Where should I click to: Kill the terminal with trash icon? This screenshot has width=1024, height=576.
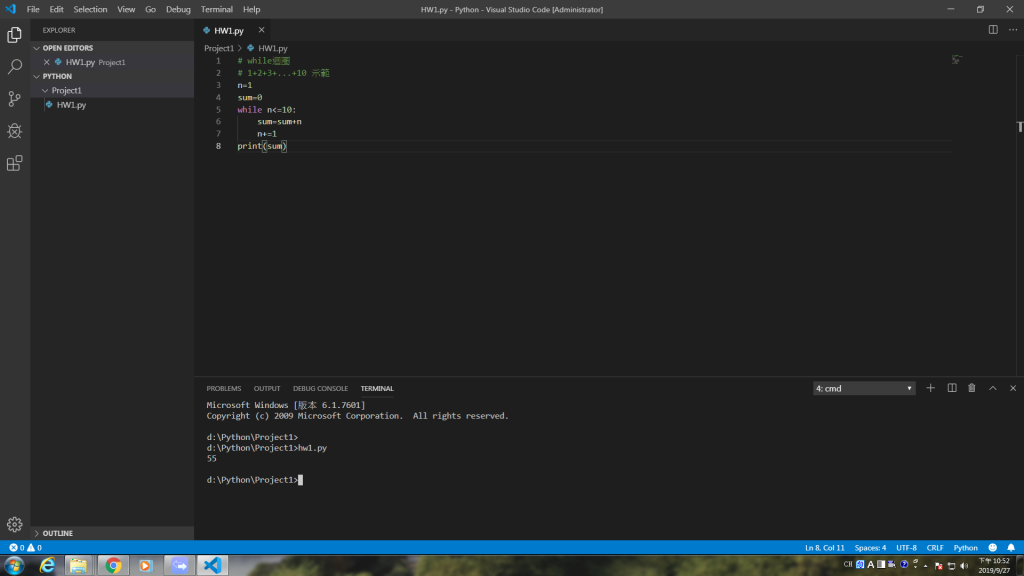coord(972,388)
